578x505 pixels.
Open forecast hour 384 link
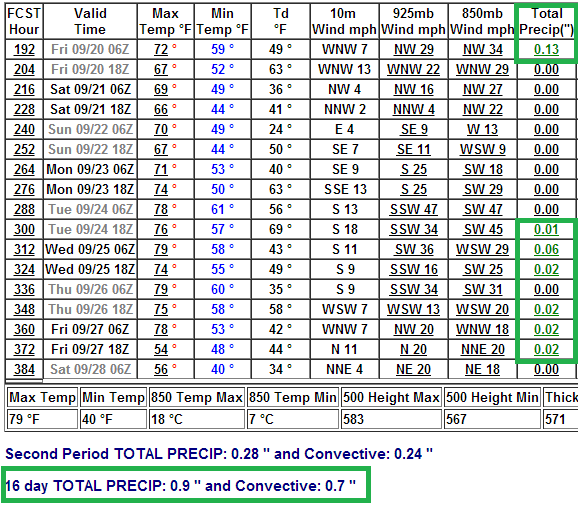pos(24,369)
